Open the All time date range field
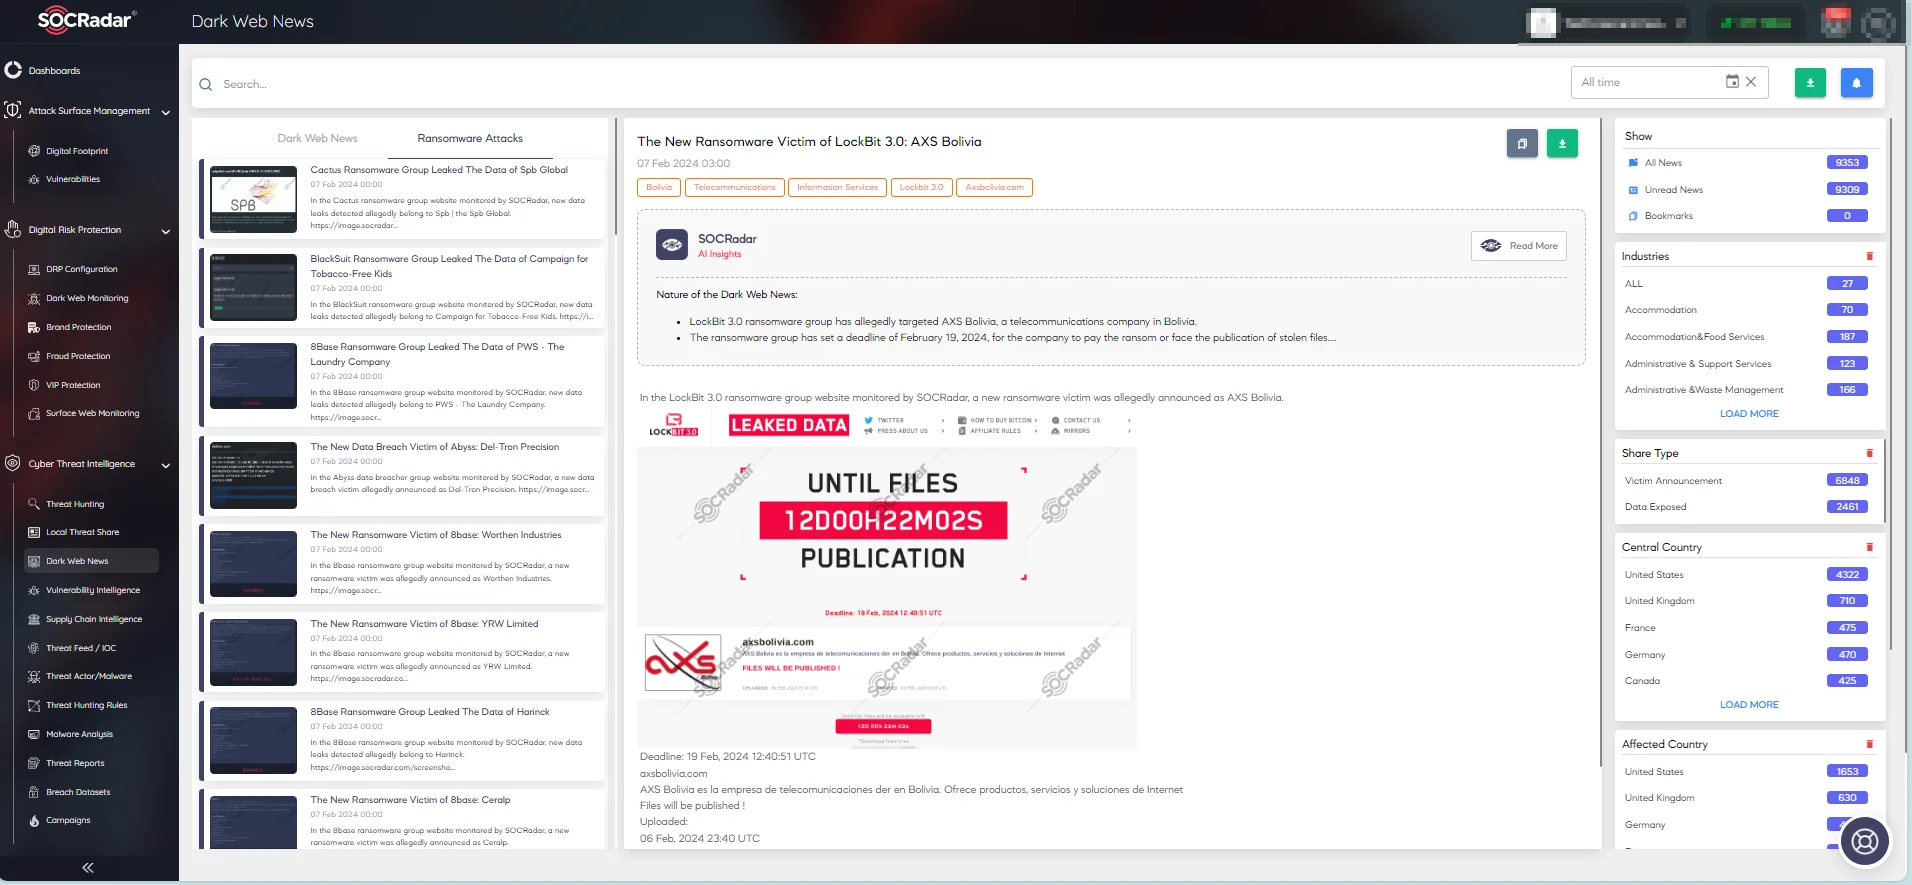The image size is (1912, 885). (x=1670, y=83)
